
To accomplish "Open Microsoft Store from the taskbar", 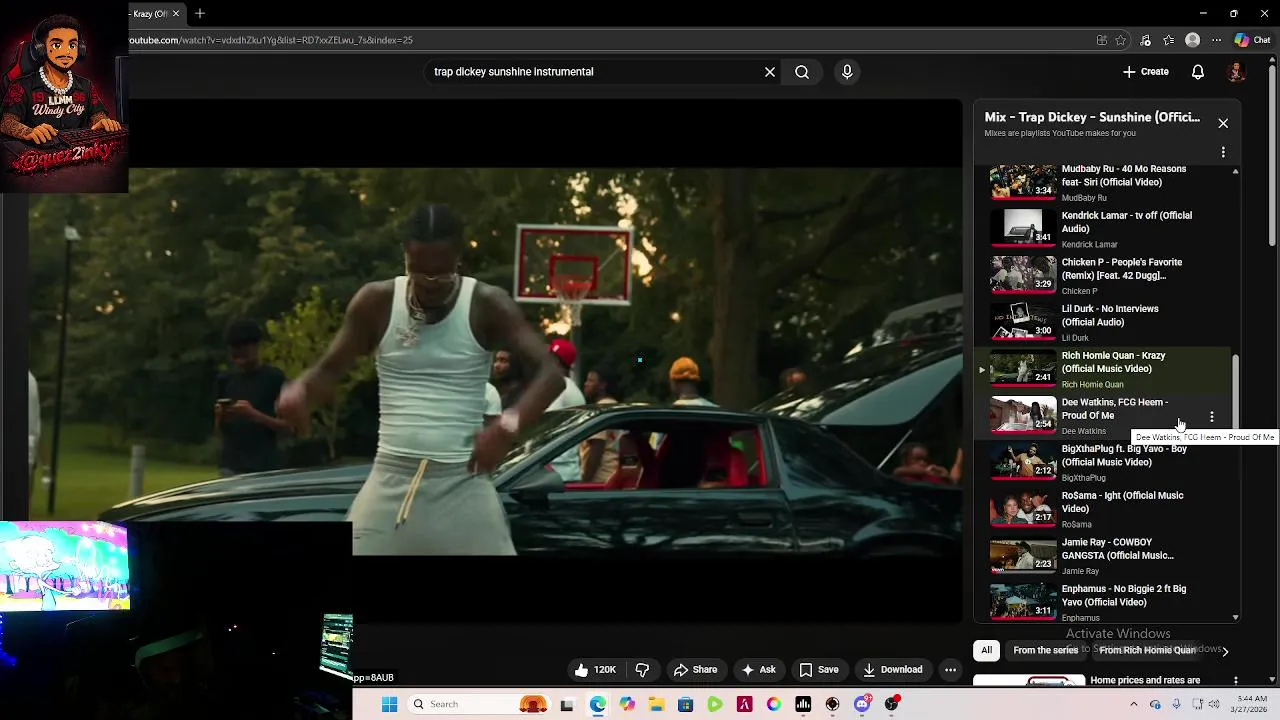I will (x=685, y=705).
